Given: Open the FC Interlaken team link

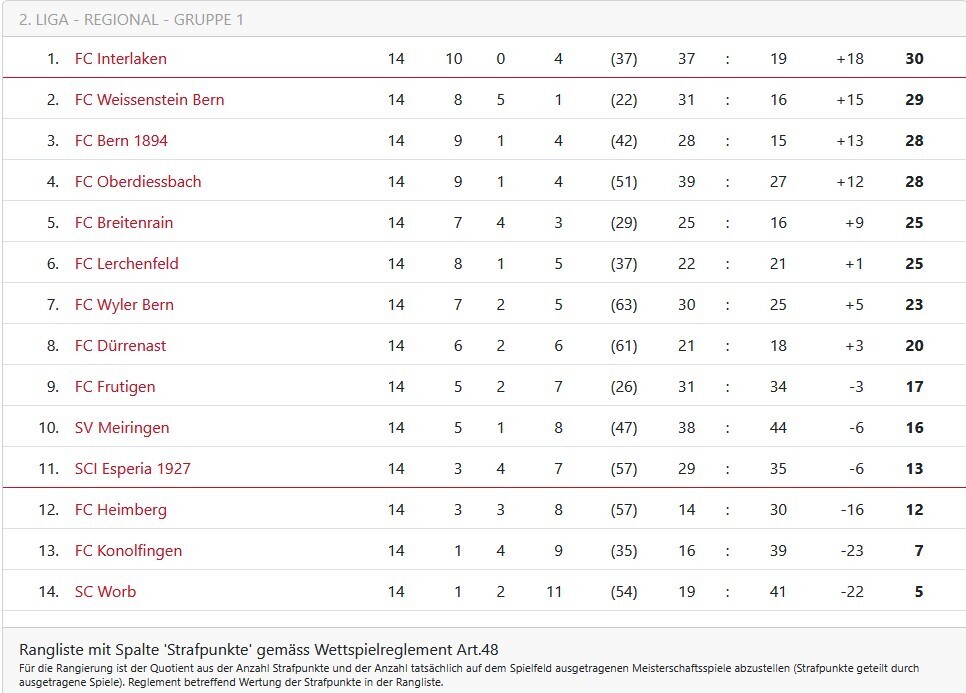Looking at the screenshot, I should pyautogui.click(x=120, y=59).
